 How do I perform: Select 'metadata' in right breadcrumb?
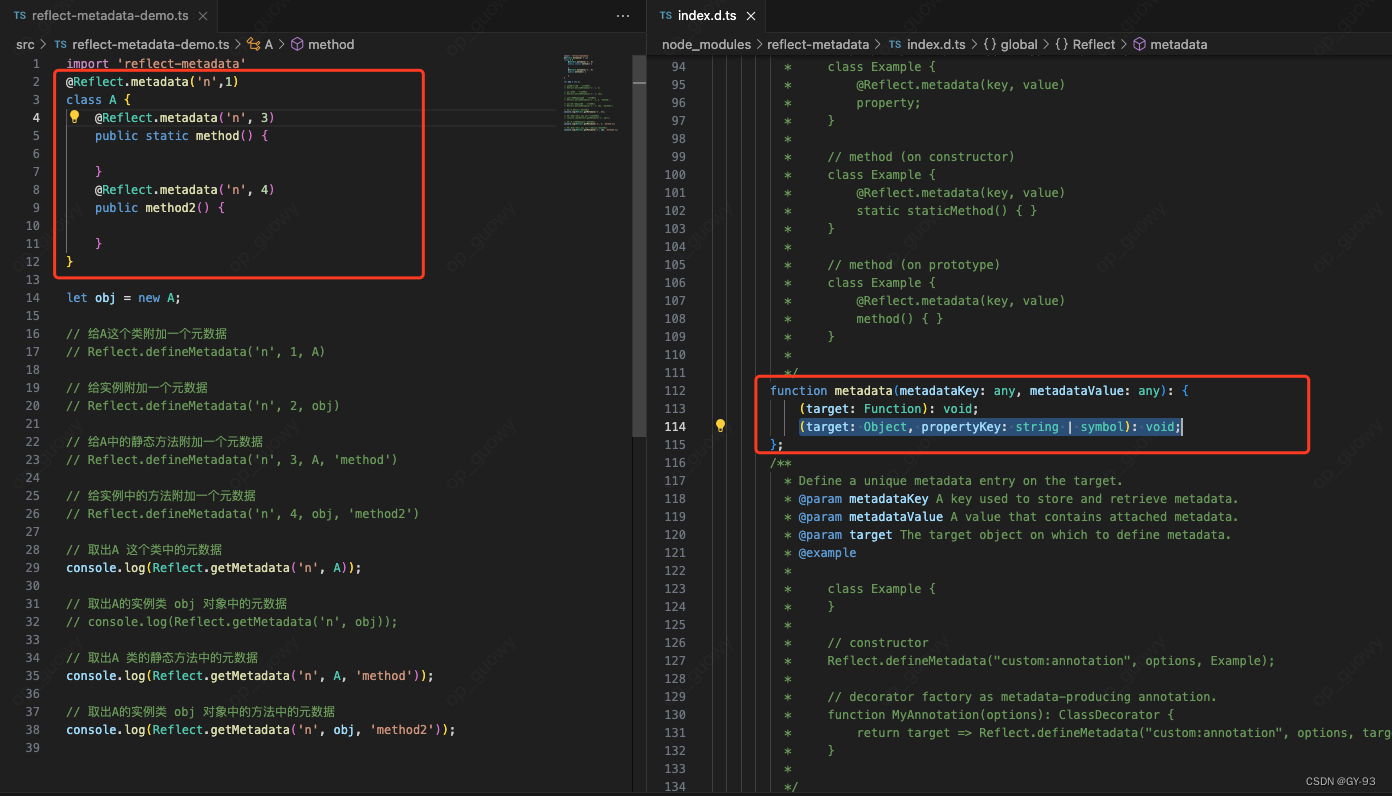coord(1178,44)
